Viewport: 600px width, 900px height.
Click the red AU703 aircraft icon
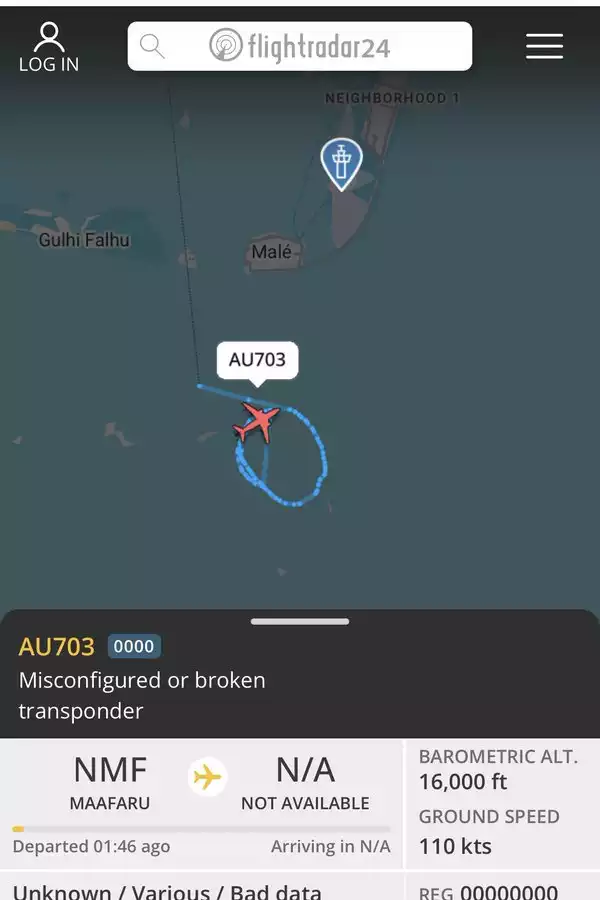pos(256,422)
